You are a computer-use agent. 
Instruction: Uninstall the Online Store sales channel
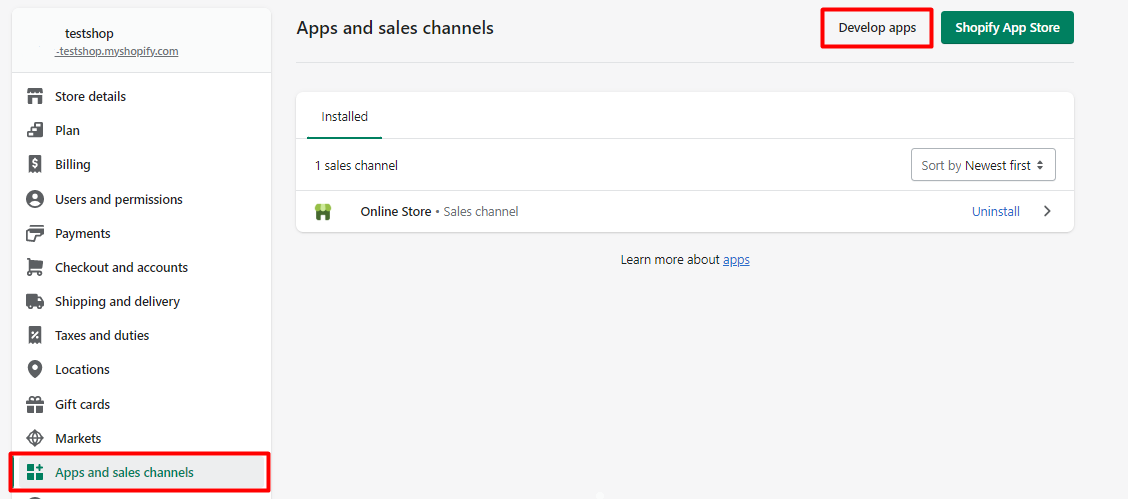point(995,212)
